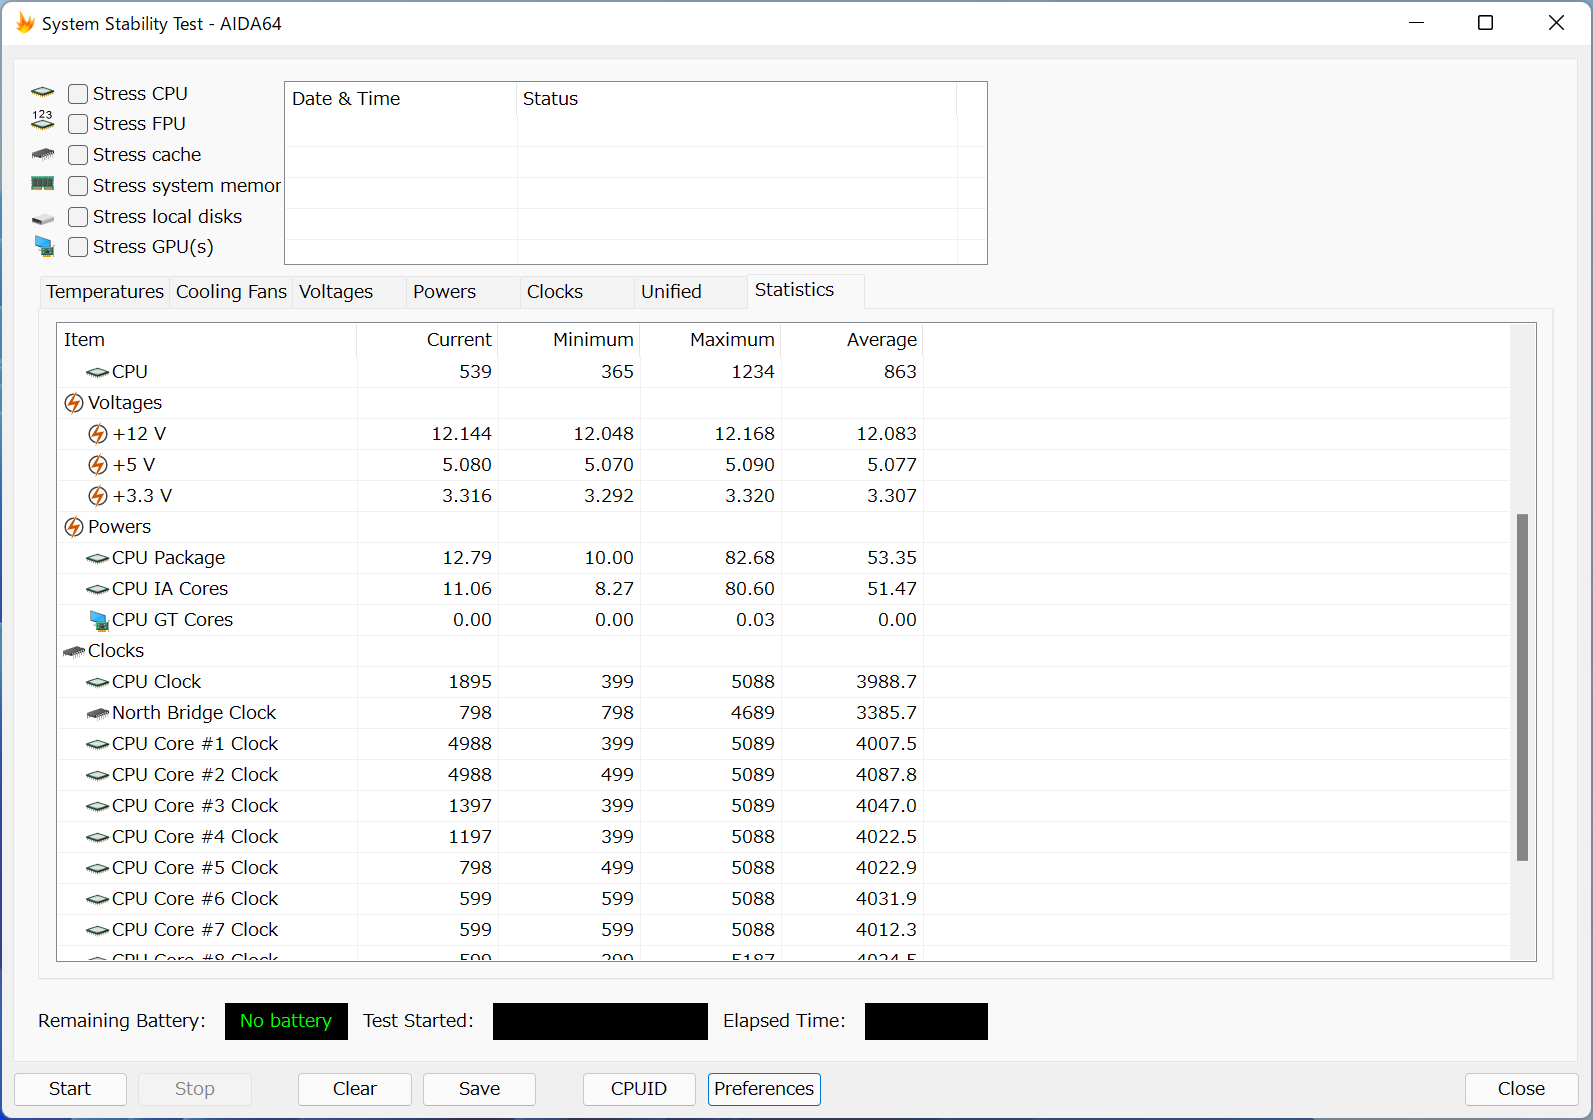
Task: Click the CPU GT Cores icon
Action: [x=99, y=621]
